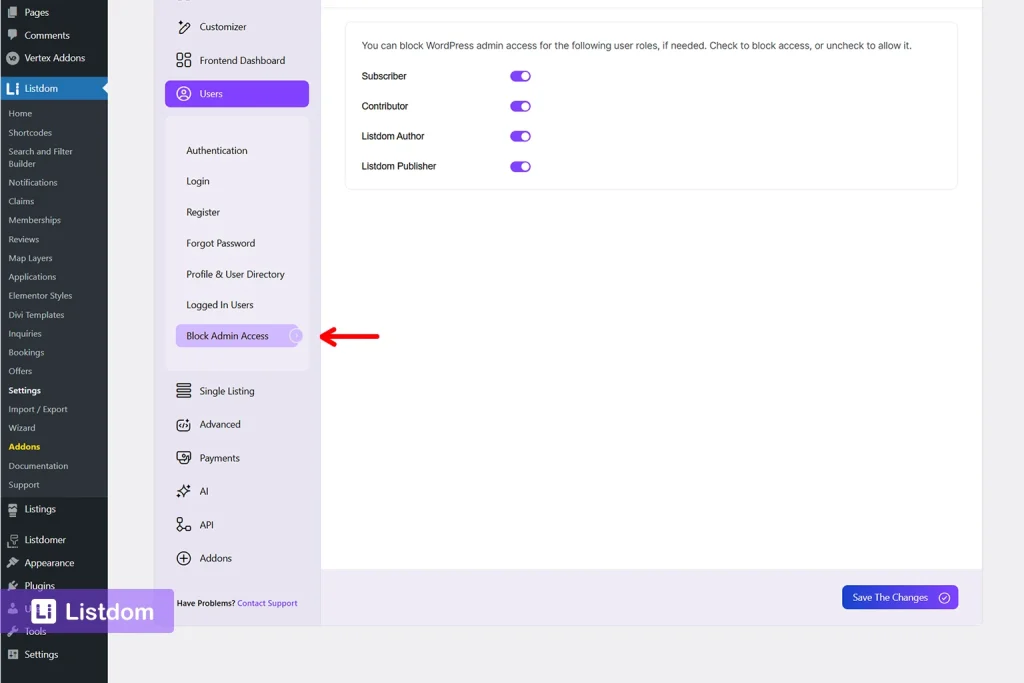Image resolution: width=1024 pixels, height=683 pixels.
Task: Click the AI sparkle icon
Action: (184, 491)
